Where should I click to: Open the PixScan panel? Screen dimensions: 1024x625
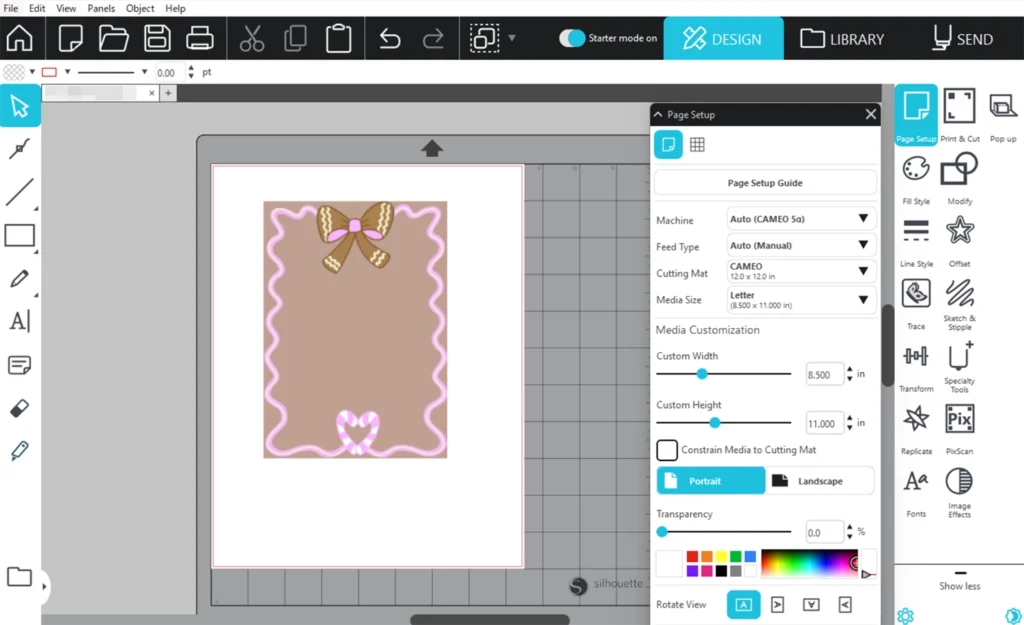click(x=959, y=419)
